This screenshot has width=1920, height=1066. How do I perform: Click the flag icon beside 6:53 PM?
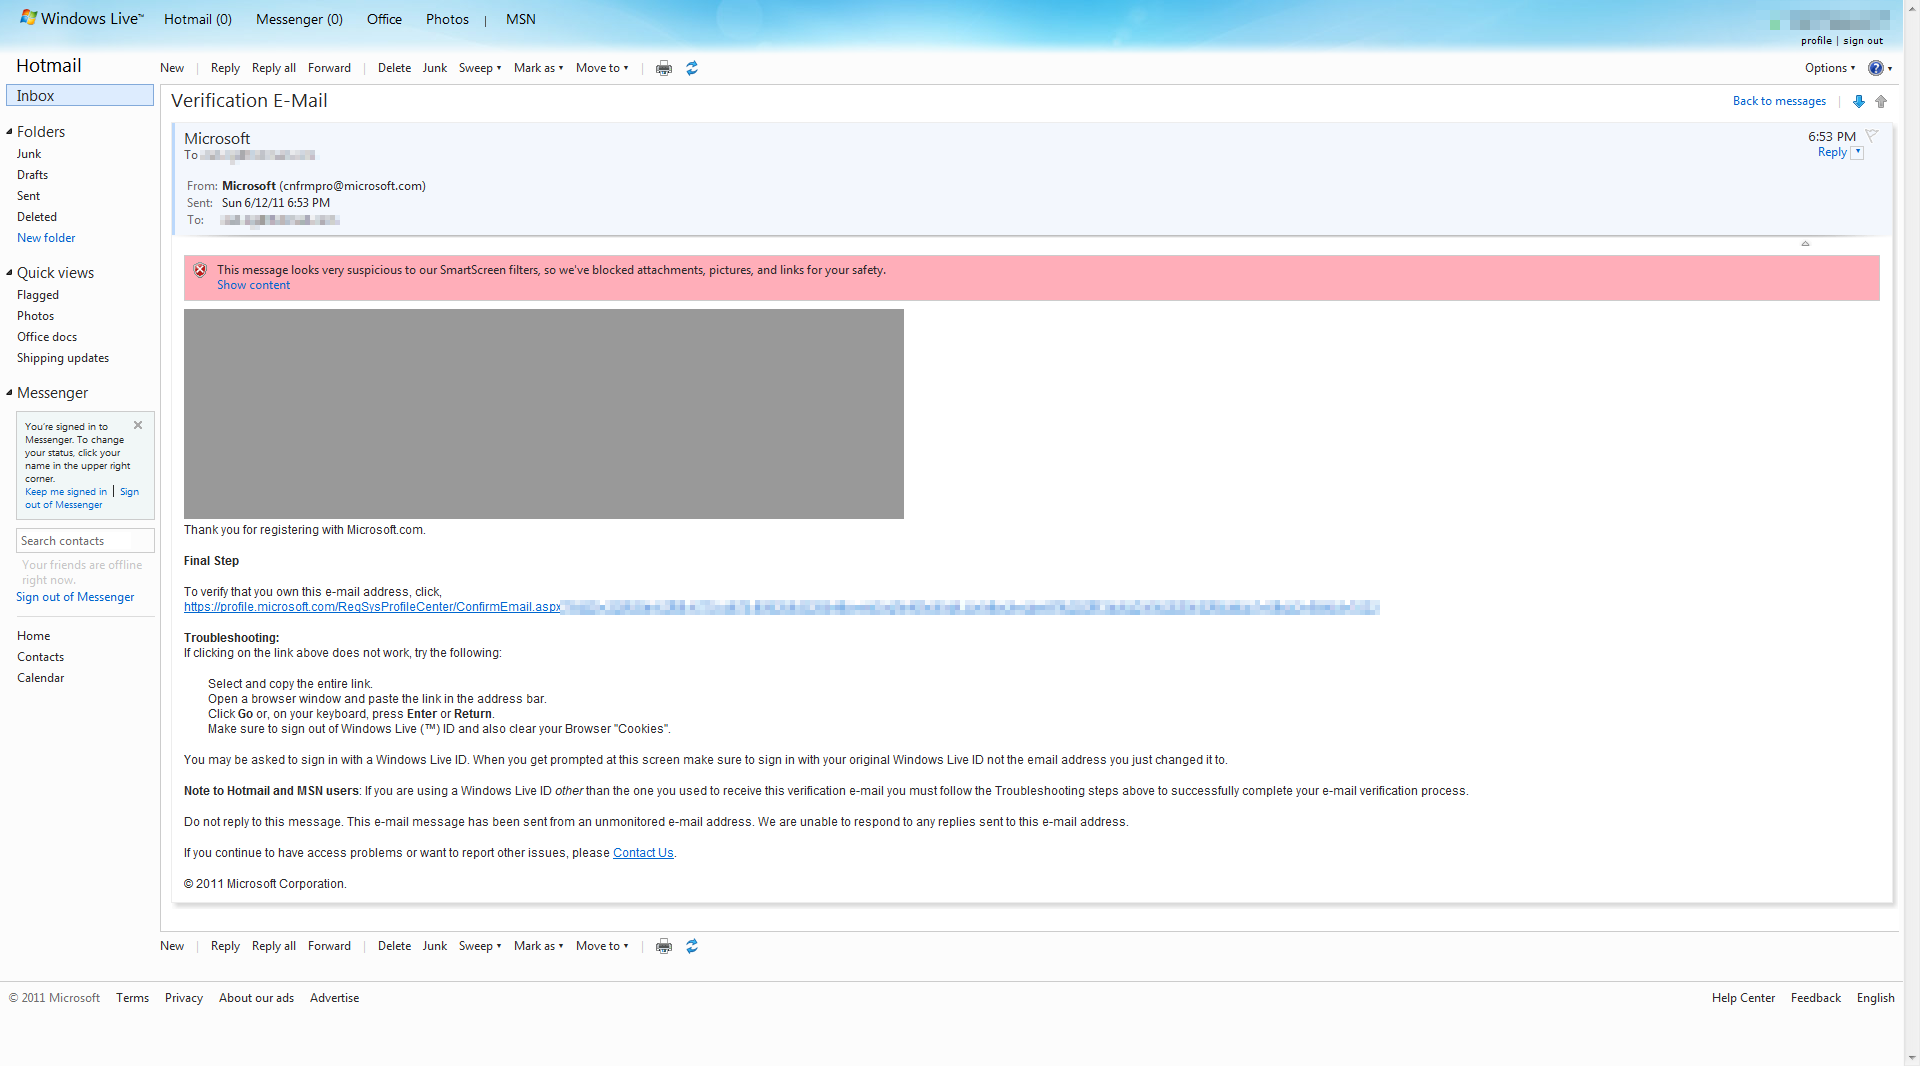click(1872, 136)
